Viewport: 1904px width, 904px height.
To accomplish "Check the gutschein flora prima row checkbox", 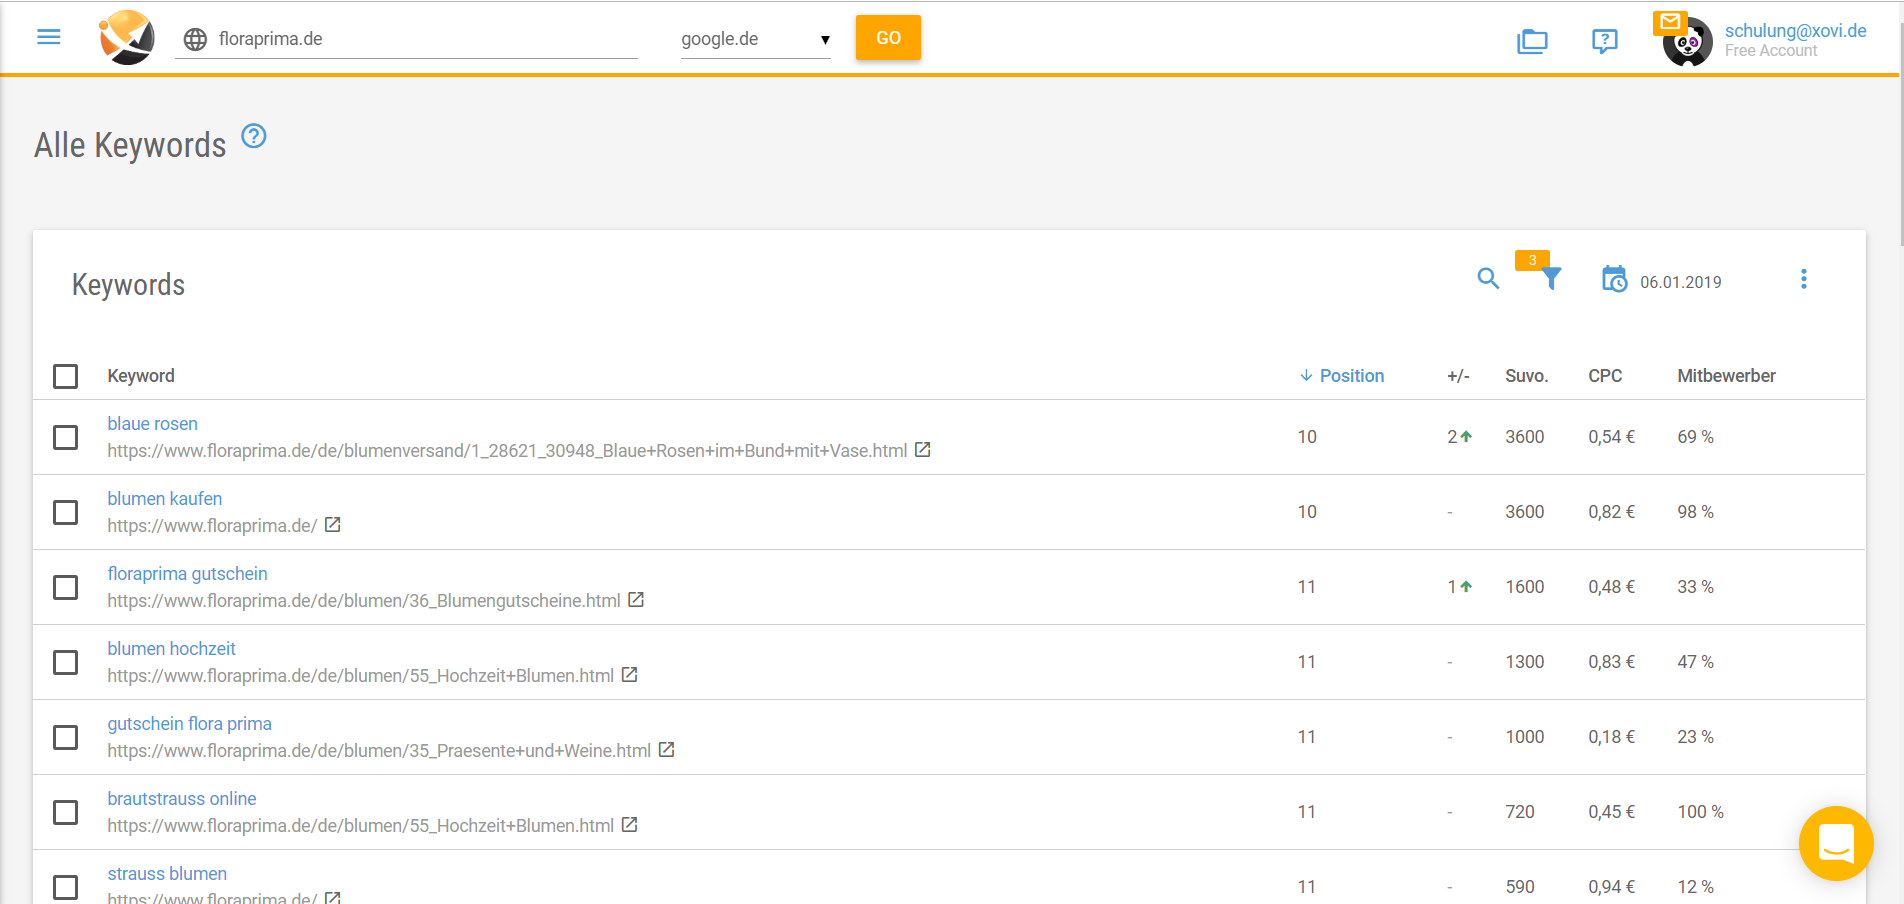I will 66,737.
